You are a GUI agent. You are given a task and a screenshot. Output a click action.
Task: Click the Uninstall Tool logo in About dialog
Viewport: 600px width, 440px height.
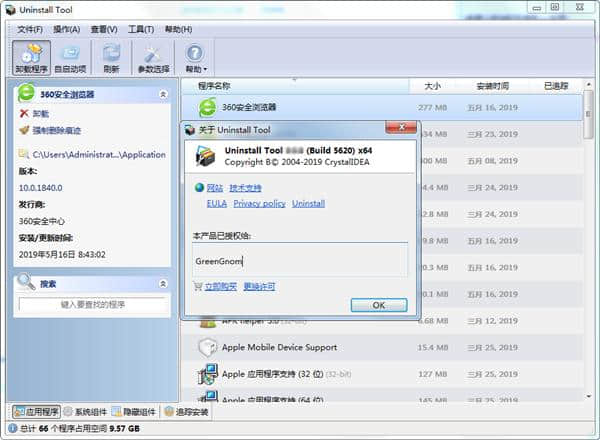[x=205, y=156]
